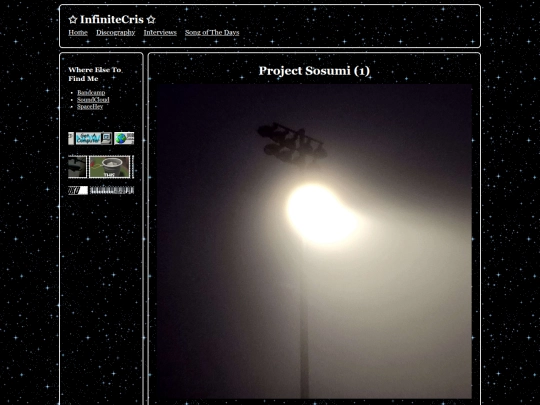Image resolution: width=540 pixels, height=405 pixels.
Task: Click the trash bucket stamp image
Action: pos(110,167)
